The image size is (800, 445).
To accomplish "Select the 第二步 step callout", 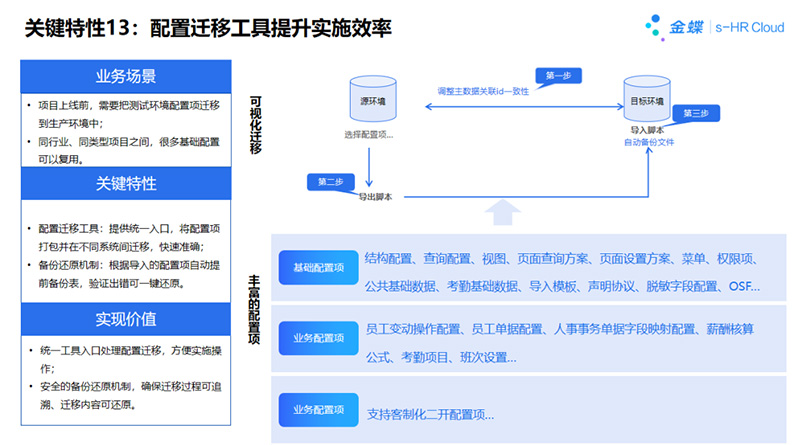I will pyautogui.click(x=331, y=182).
